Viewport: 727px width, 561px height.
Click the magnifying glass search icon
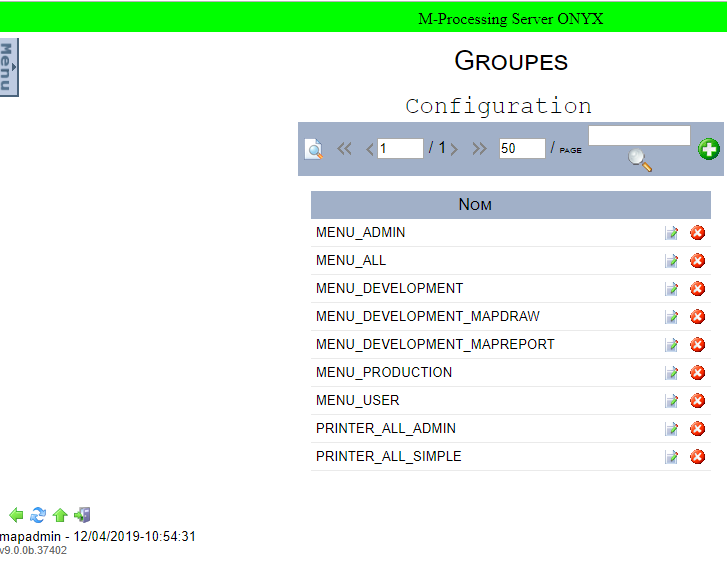[x=639, y=160]
